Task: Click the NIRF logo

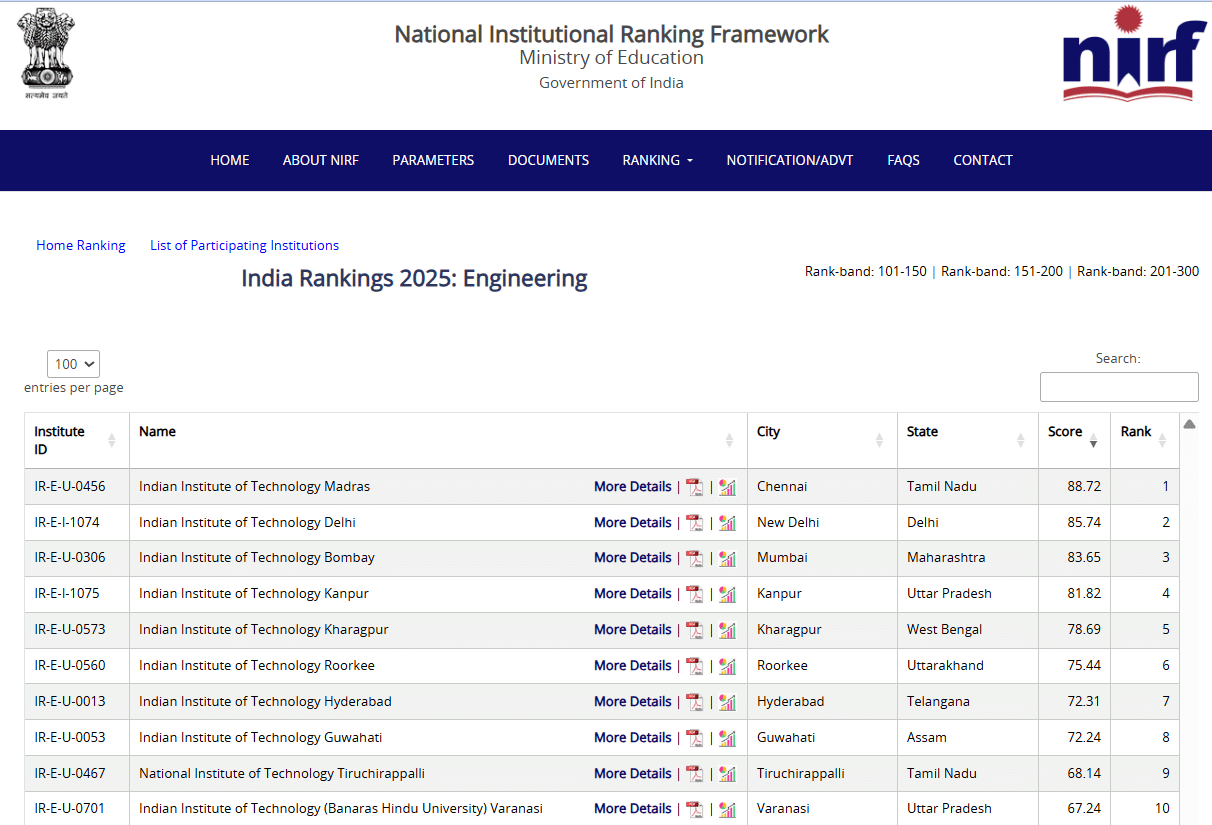Action: click(x=1128, y=55)
